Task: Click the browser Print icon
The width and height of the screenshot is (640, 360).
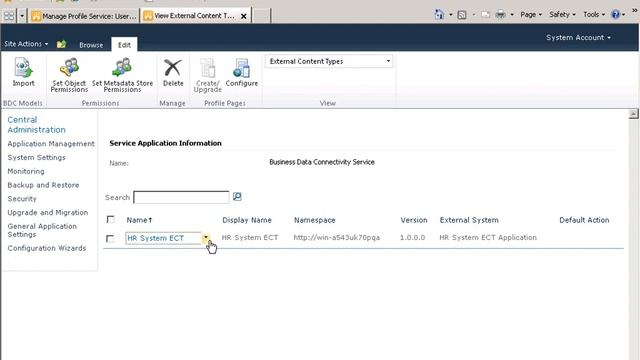Action: (500, 15)
